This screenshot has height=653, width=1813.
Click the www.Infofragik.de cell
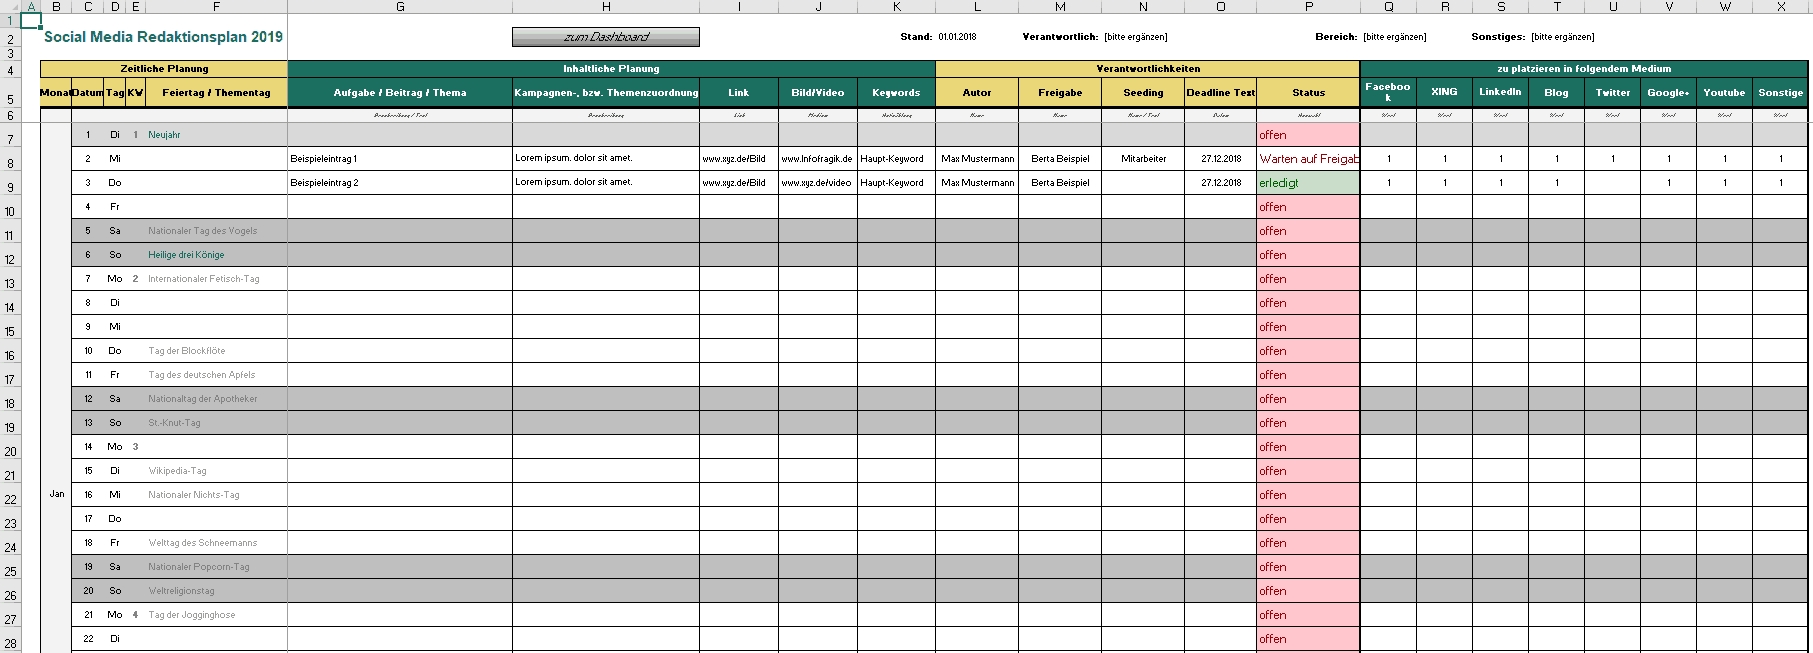pos(817,159)
